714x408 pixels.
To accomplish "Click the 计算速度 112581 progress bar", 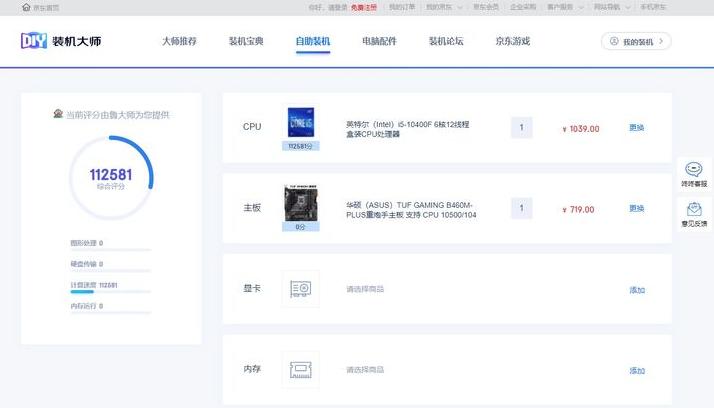I will point(111,291).
